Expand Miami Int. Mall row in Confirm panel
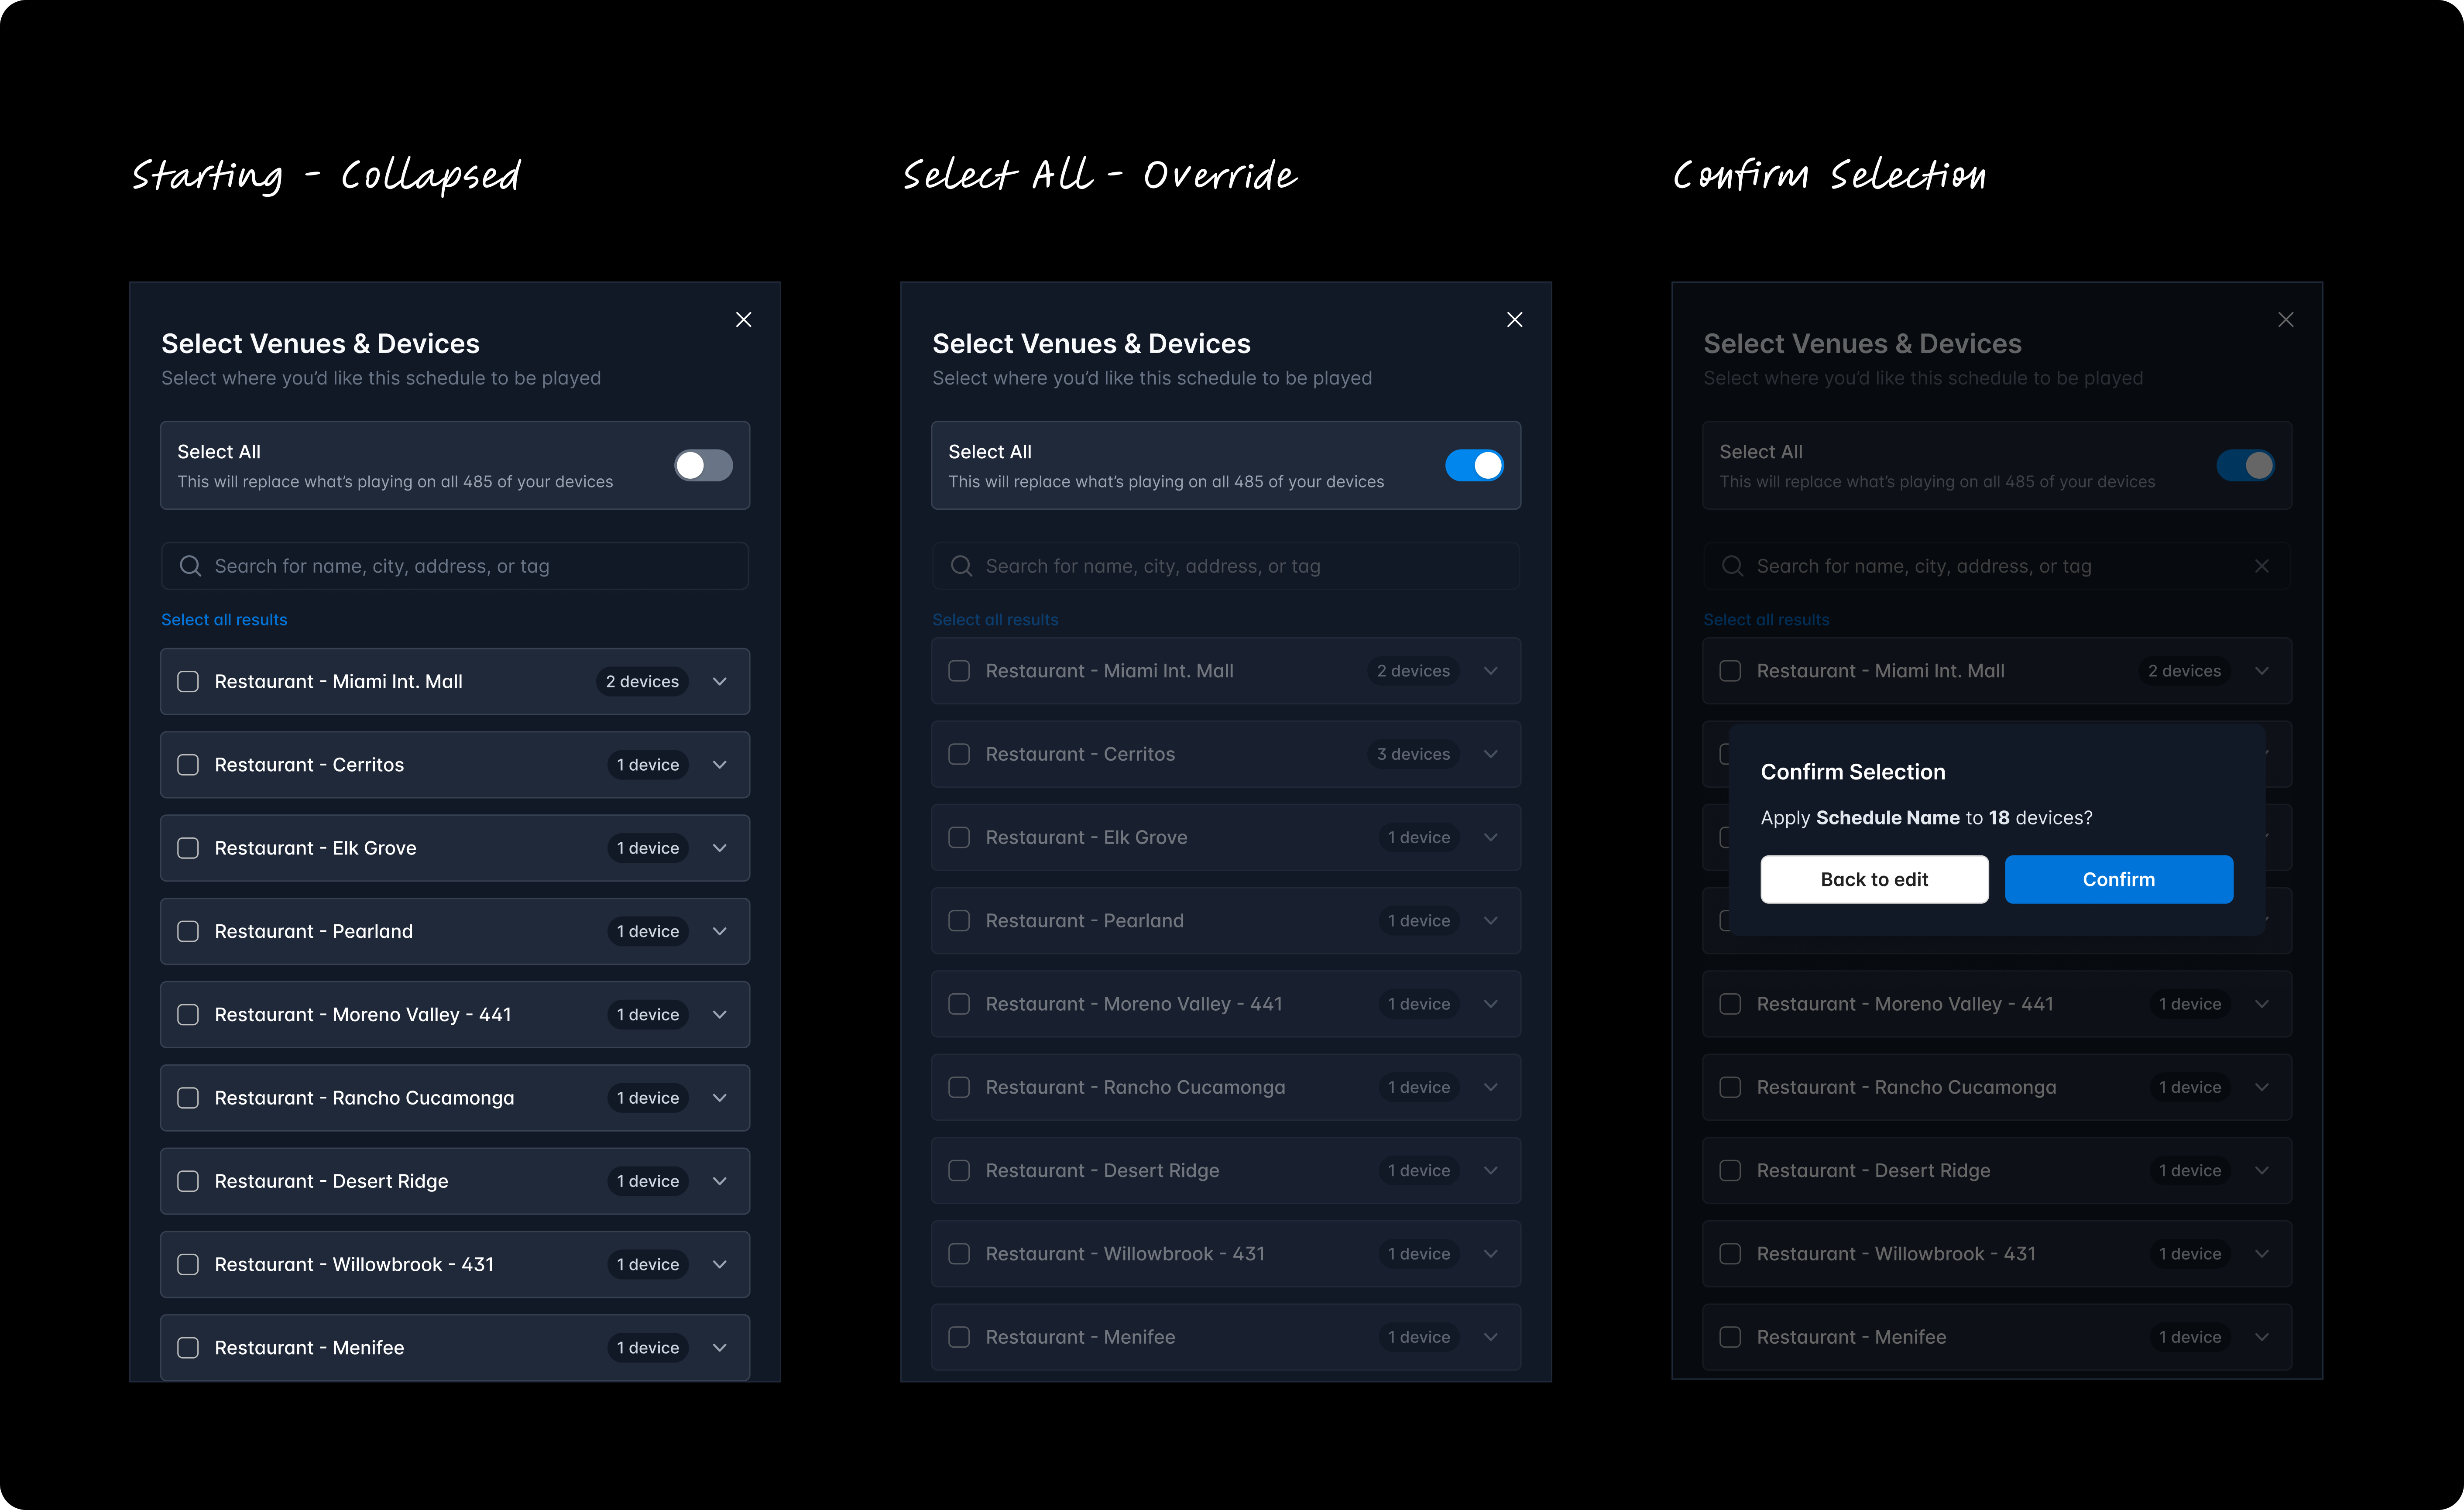The height and width of the screenshot is (1510, 2464). [x=2262, y=671]
